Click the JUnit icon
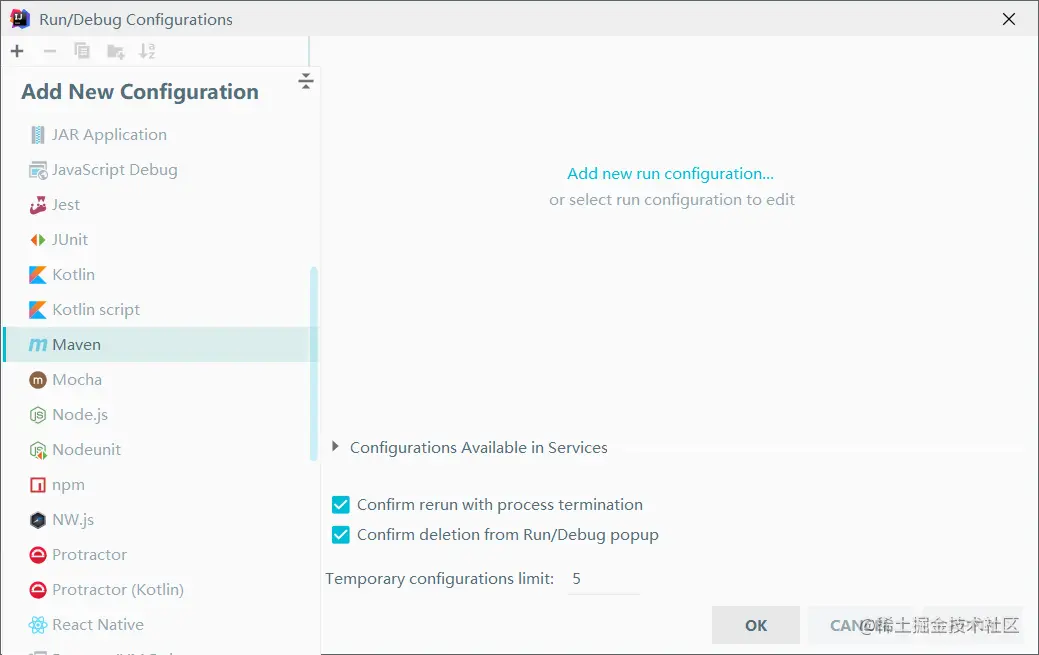 pos(38,240)
